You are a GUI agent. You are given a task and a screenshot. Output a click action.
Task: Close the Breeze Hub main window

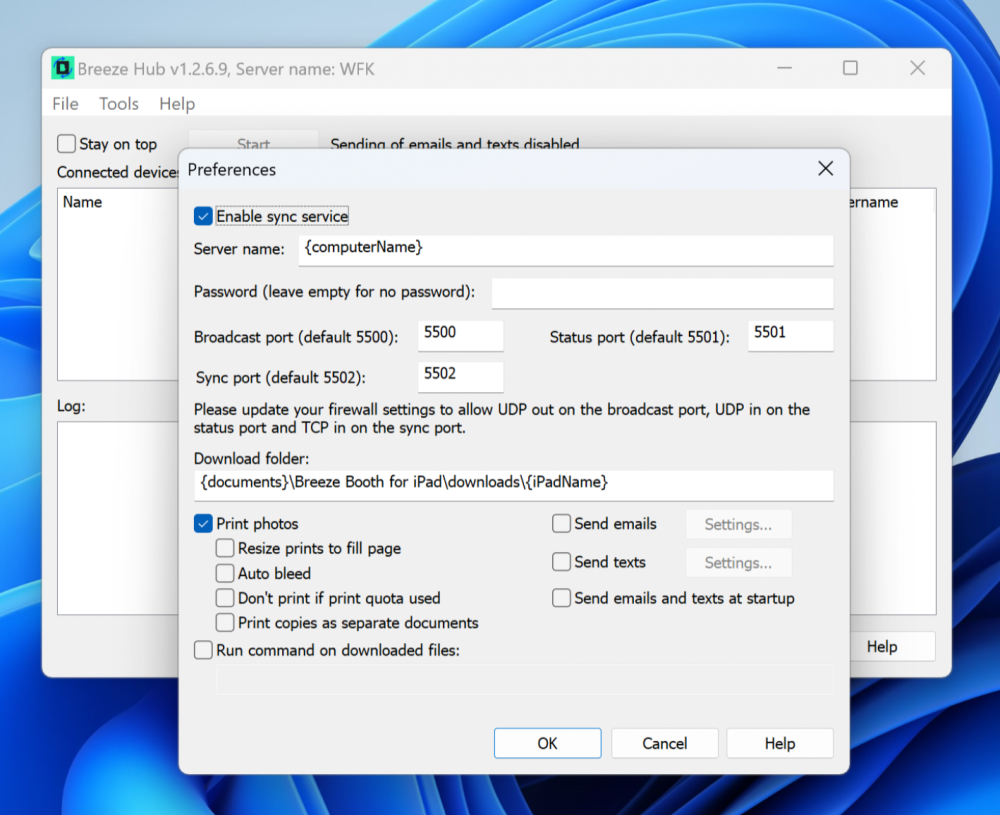point(917,68)
